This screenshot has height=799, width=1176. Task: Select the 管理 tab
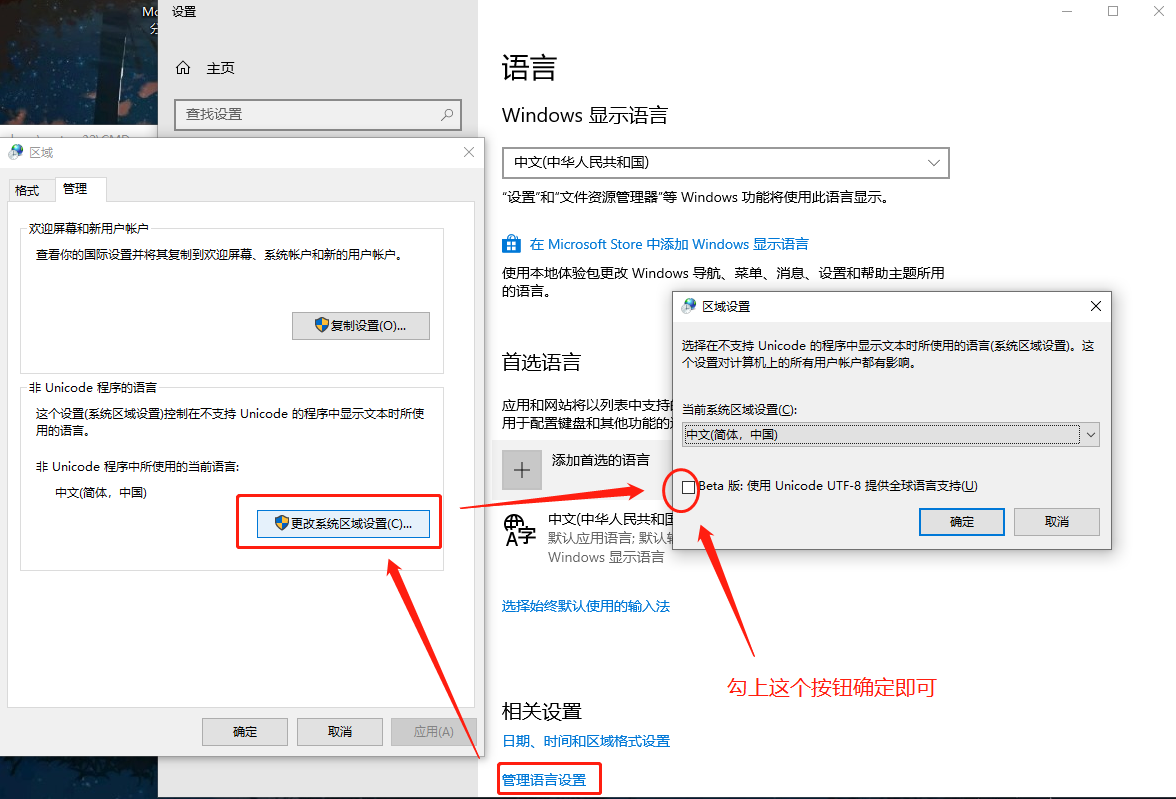click(x=75, y=189)
